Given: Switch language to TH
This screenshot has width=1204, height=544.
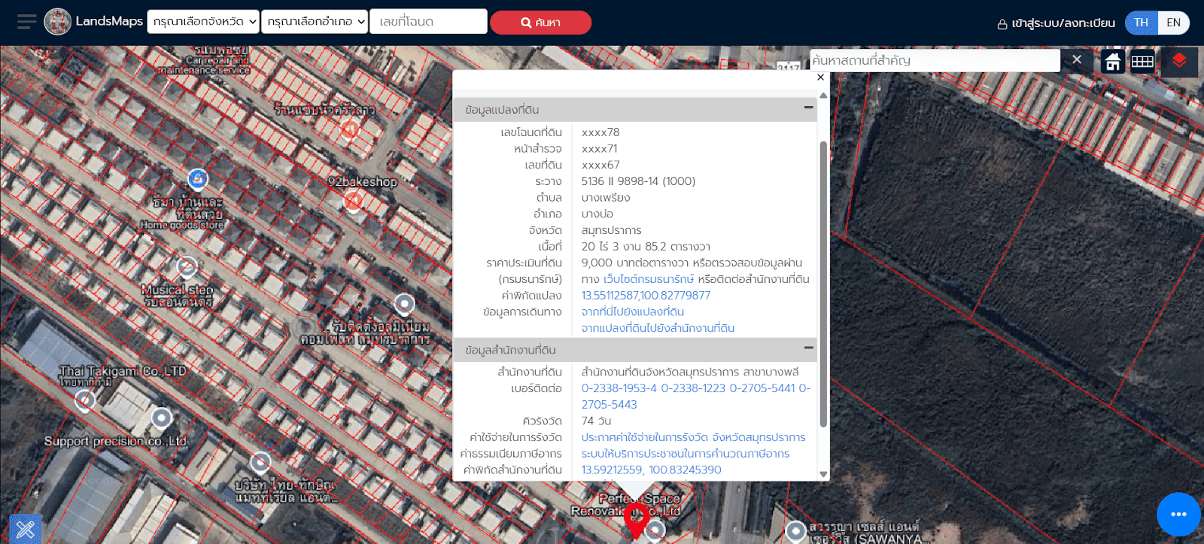Looking at the screenshot, I should tap(1141, 23).
